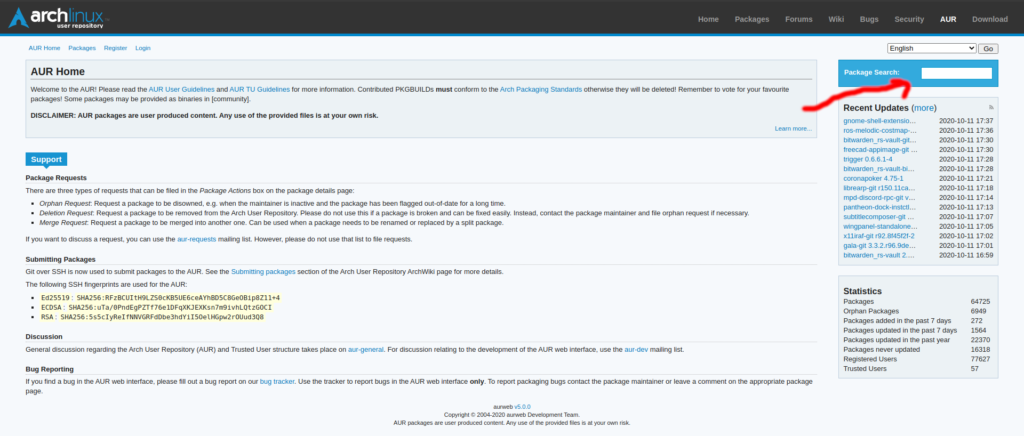Viewport: 1024px width, 436px height.
Task: Open the AUR User Guidelines link
Action: point(182,89)
